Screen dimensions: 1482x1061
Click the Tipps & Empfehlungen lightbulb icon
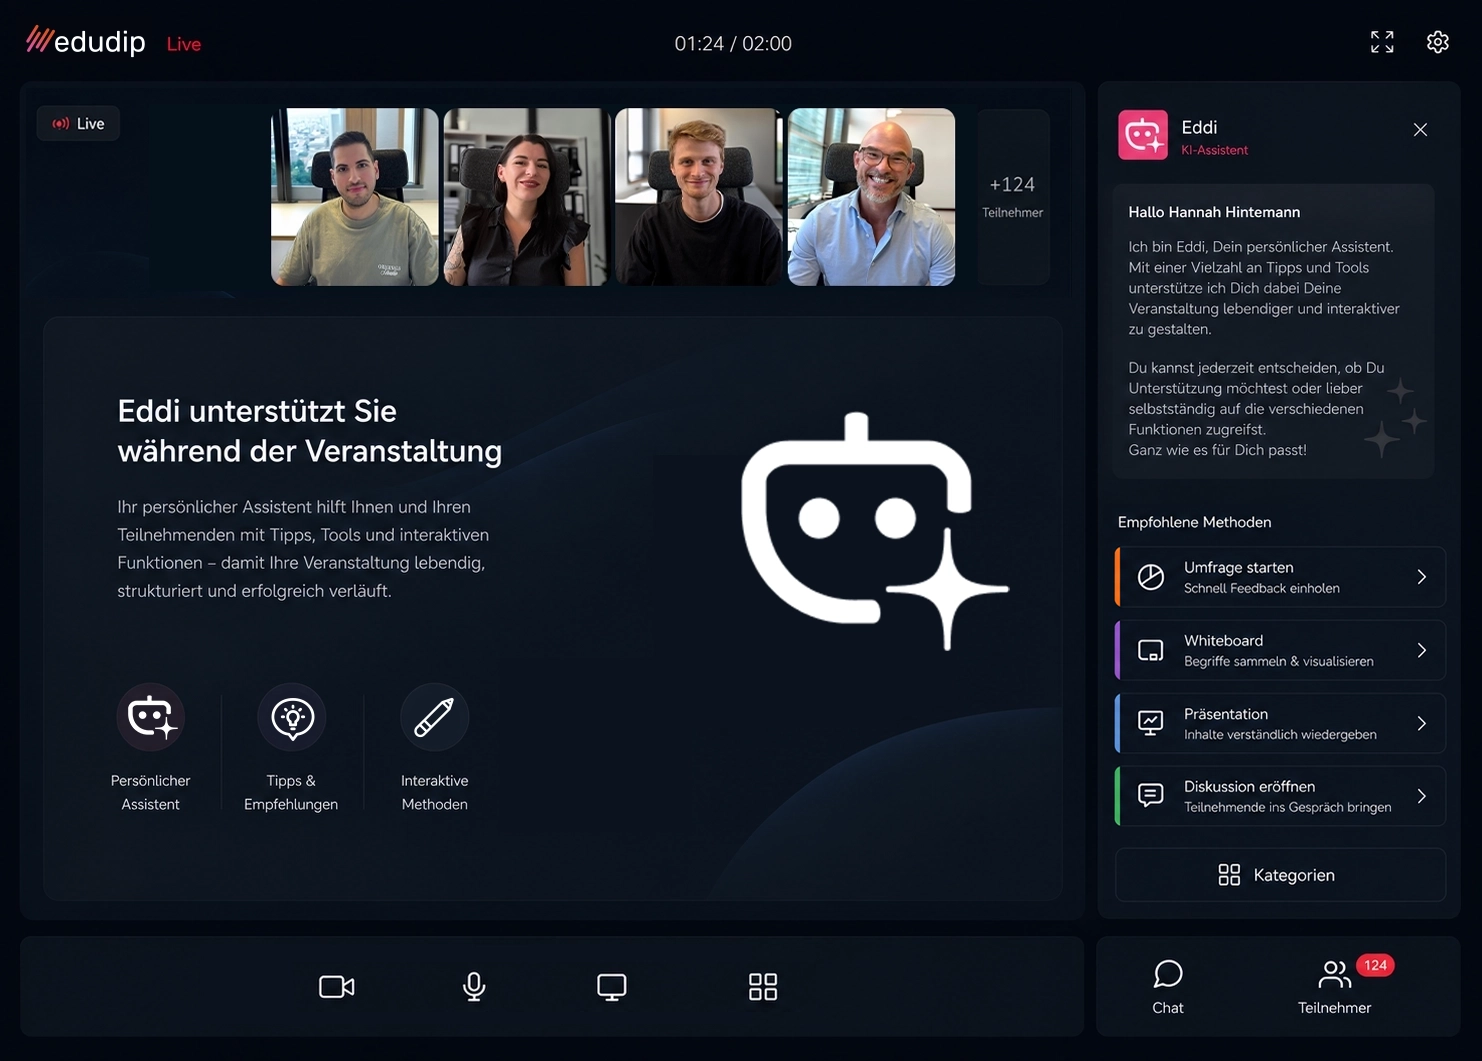click(x=292, y=717)
